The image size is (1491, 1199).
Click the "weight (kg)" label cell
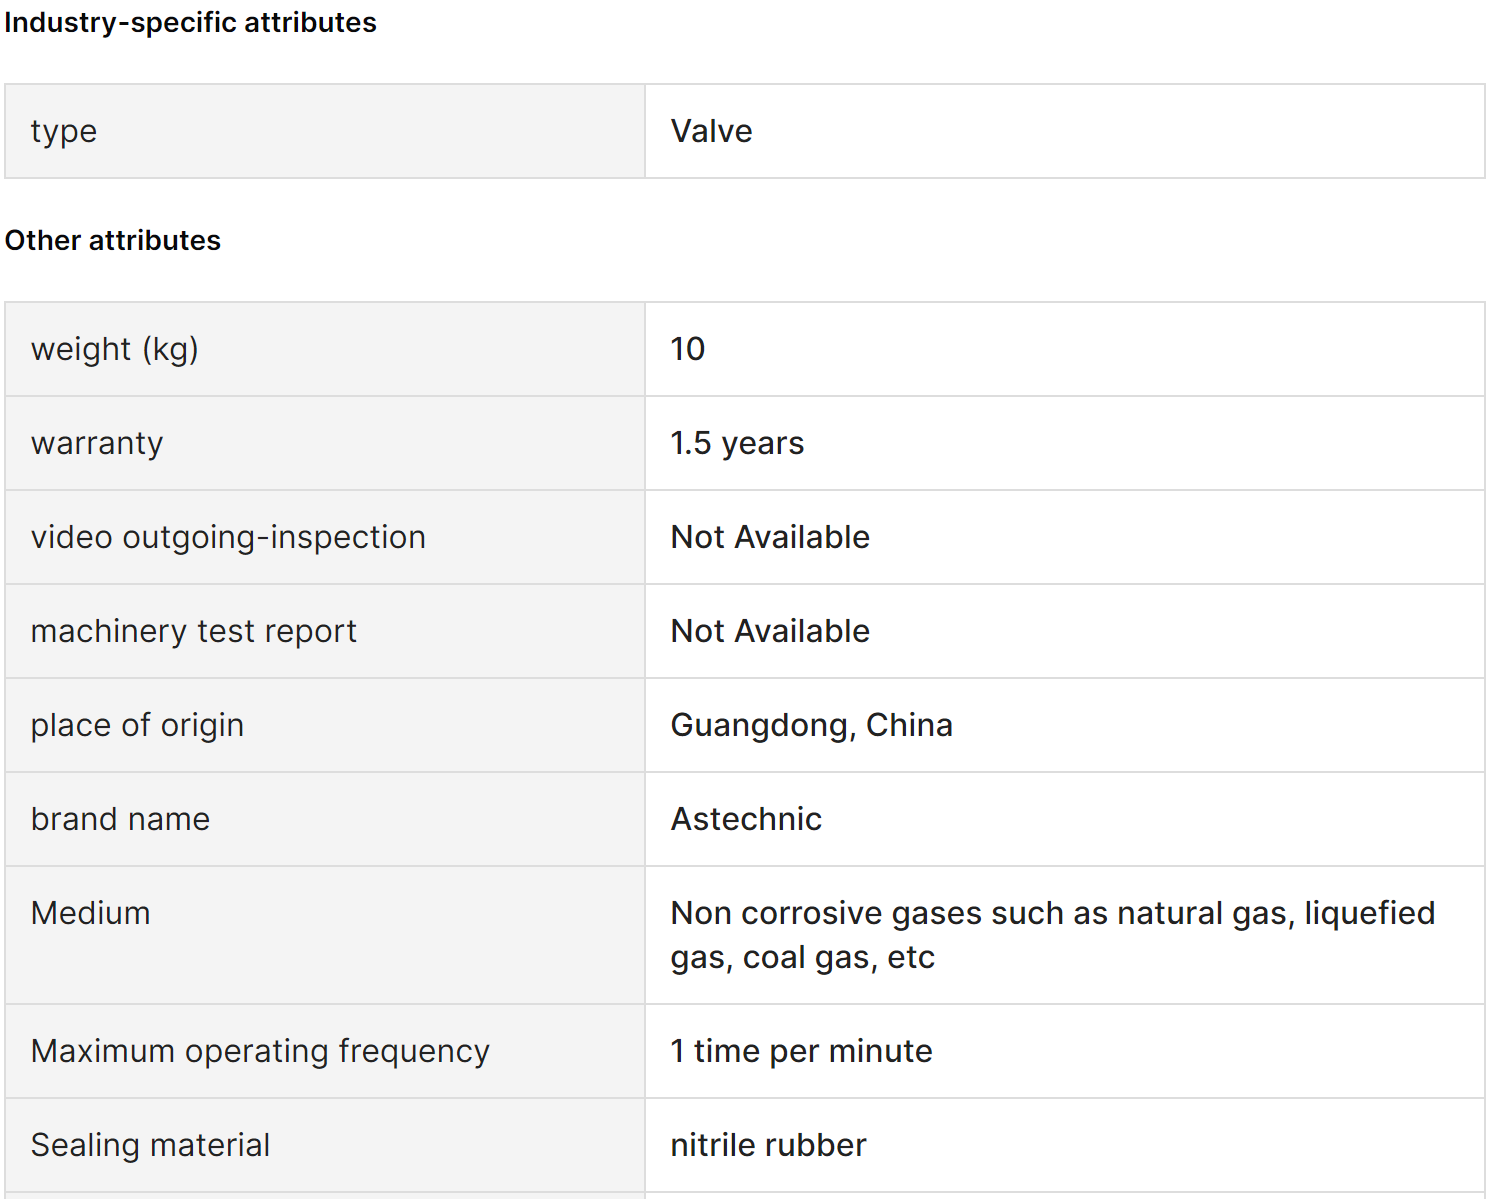point(115,349)
